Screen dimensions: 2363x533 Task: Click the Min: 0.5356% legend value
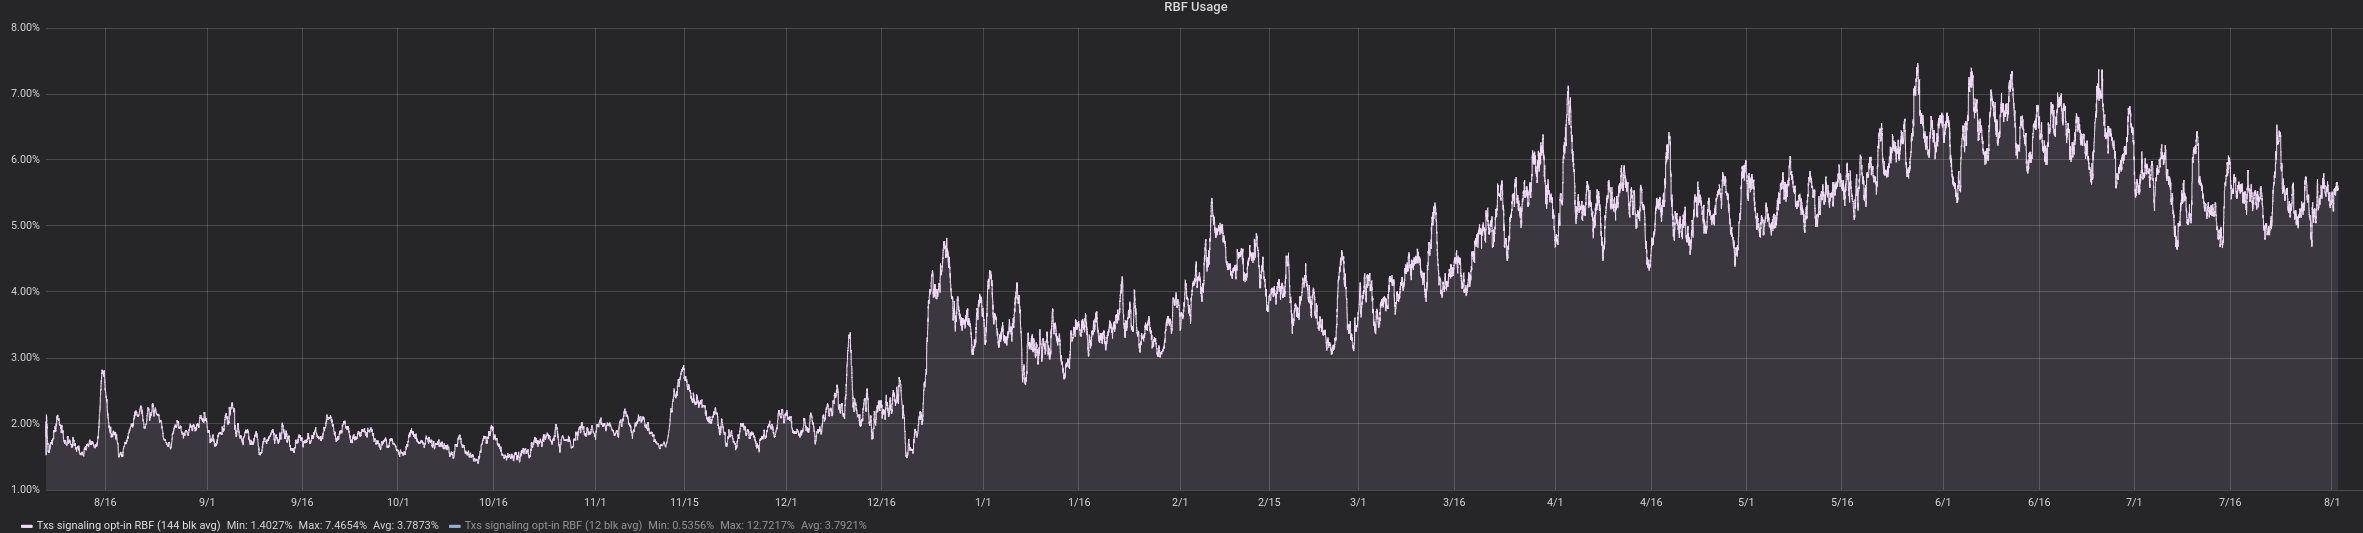coord(681,525)
